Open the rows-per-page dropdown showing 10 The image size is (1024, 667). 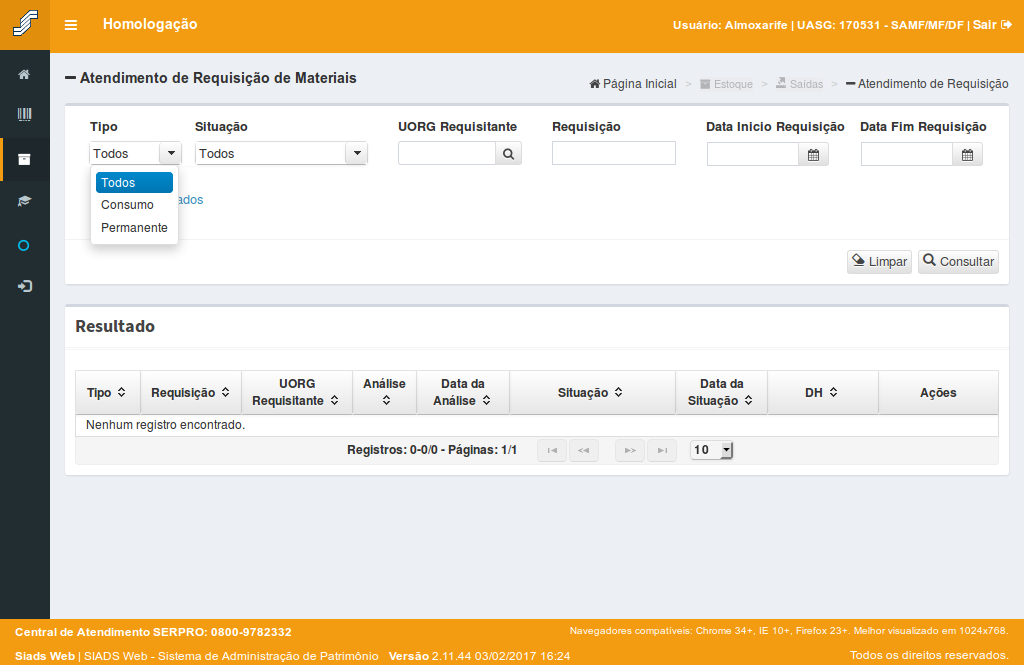point(712,450)
